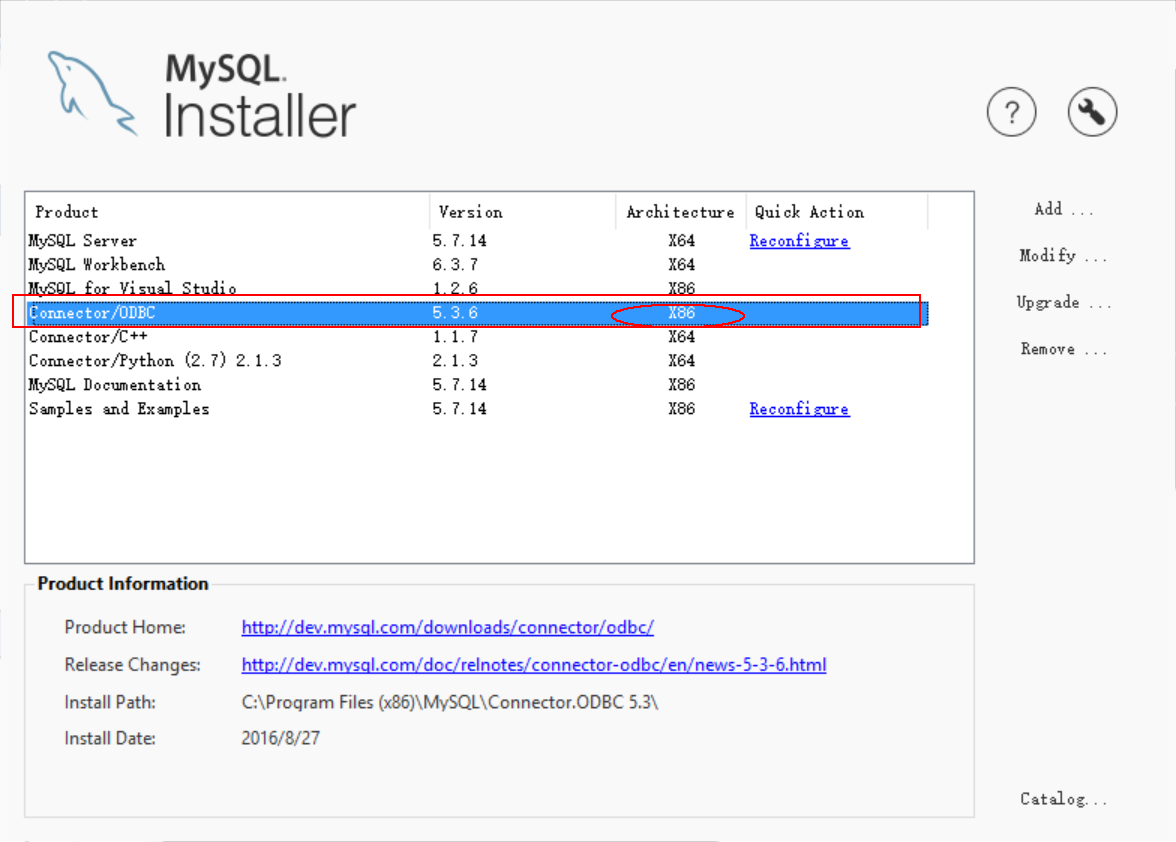
Task: Click the Architecture column header
Action: 680,211
